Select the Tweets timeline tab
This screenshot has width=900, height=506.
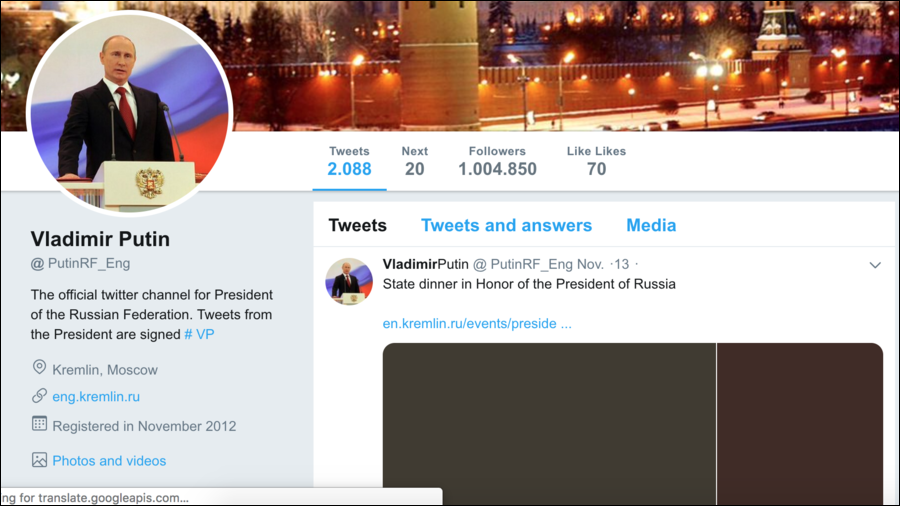(357, 225)
